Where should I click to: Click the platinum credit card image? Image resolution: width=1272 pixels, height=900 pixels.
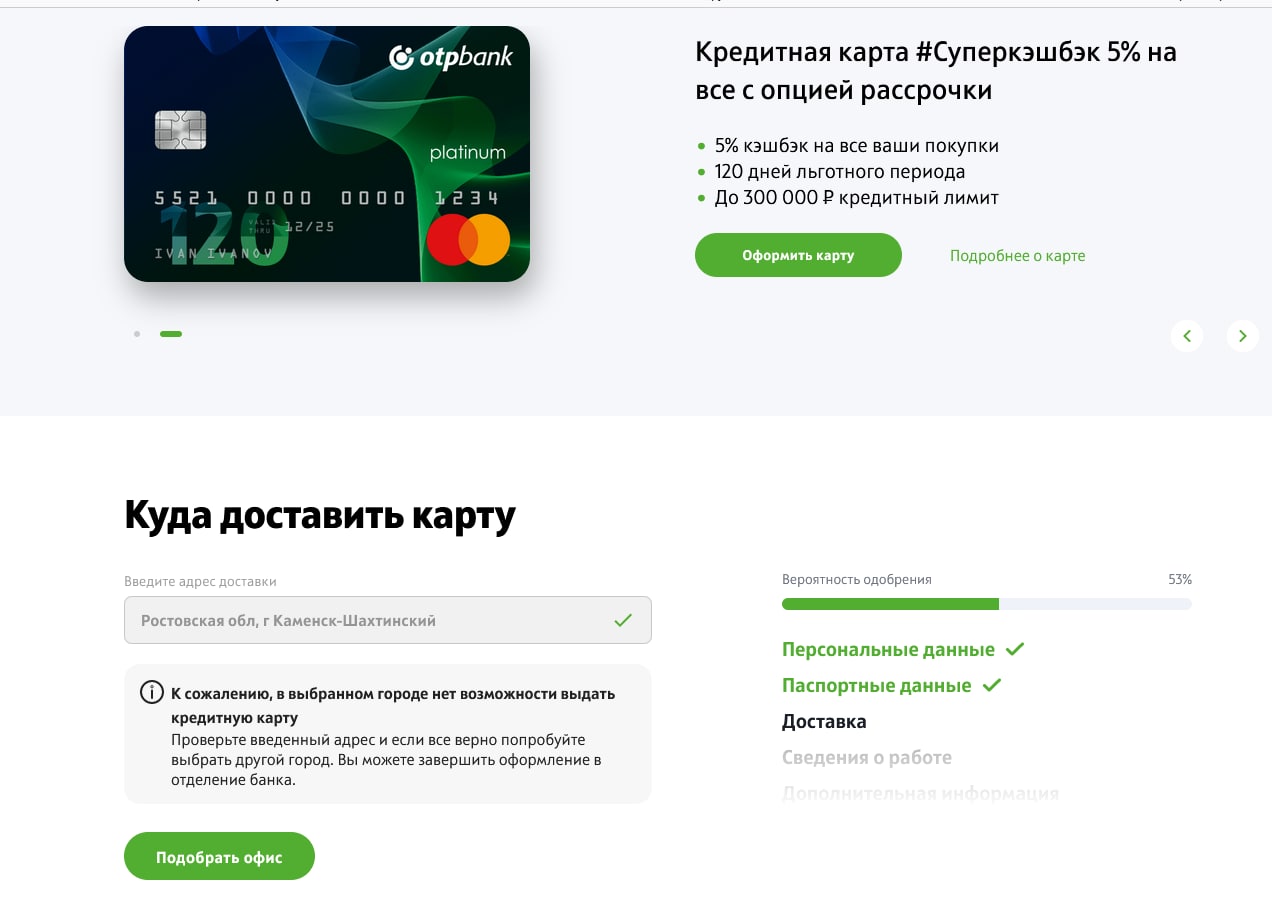pyautogui.click(x=327, y=154)
